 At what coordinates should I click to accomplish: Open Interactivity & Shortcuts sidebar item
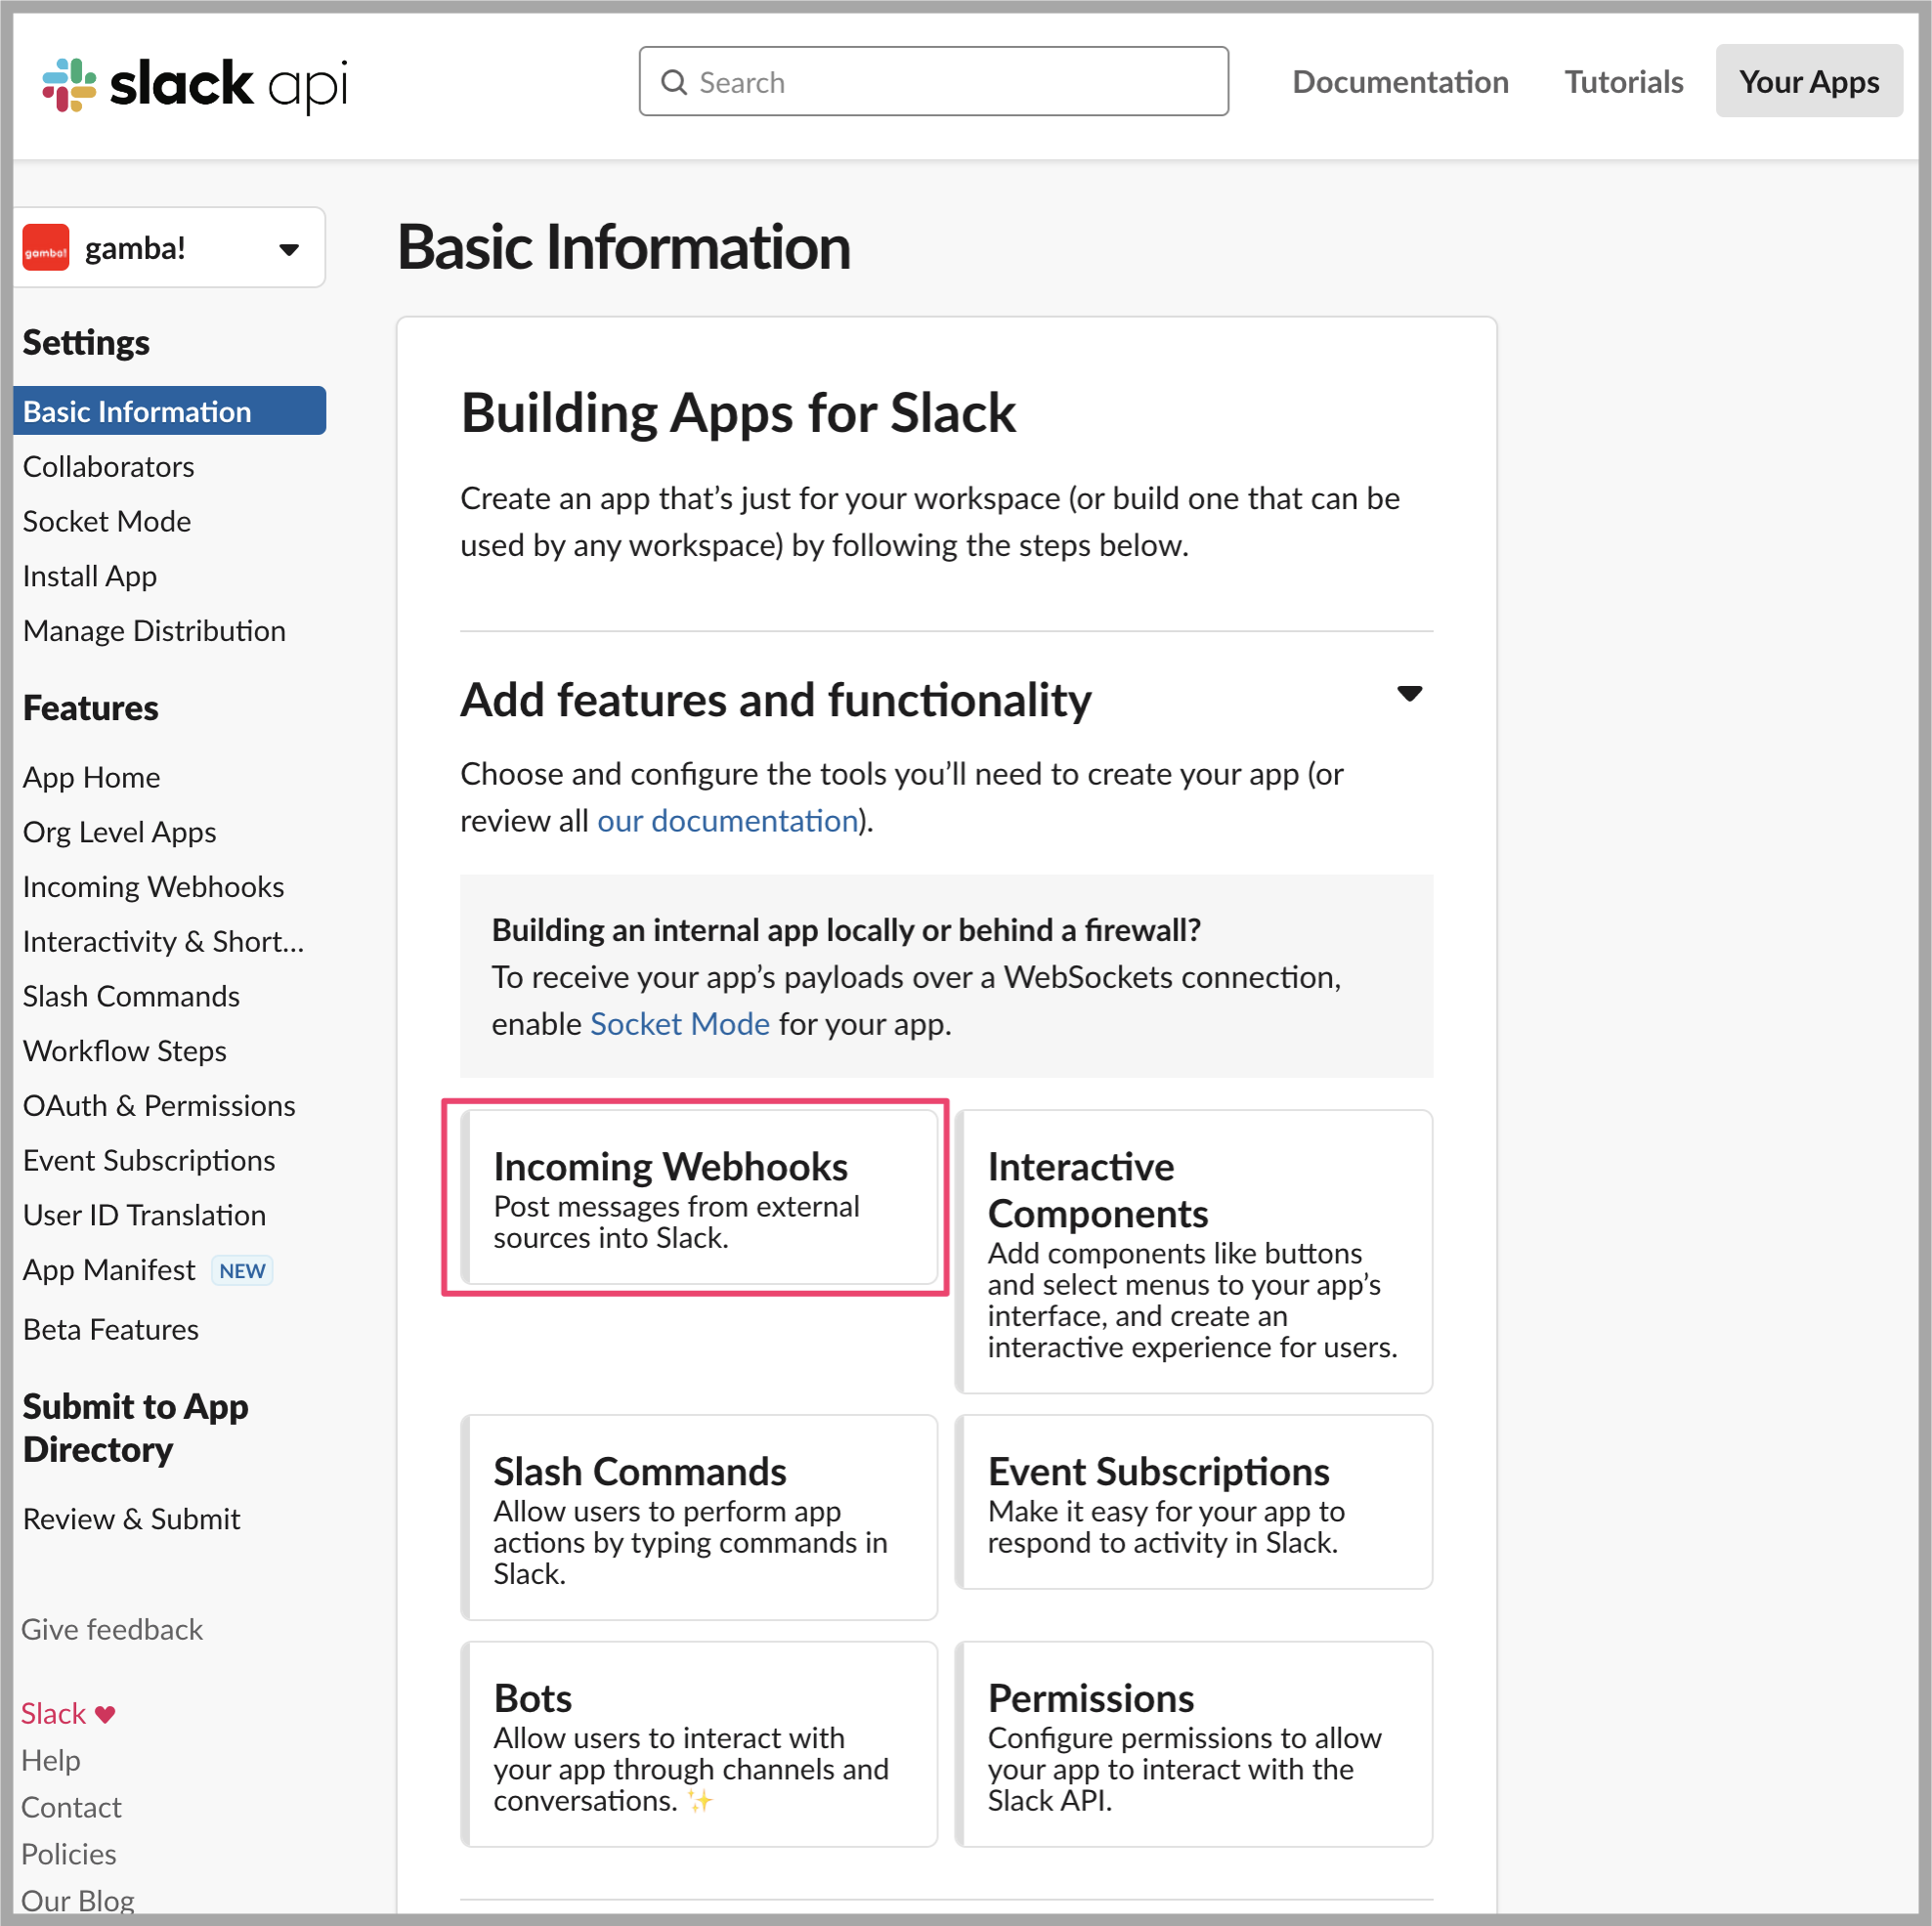(163, 942)
